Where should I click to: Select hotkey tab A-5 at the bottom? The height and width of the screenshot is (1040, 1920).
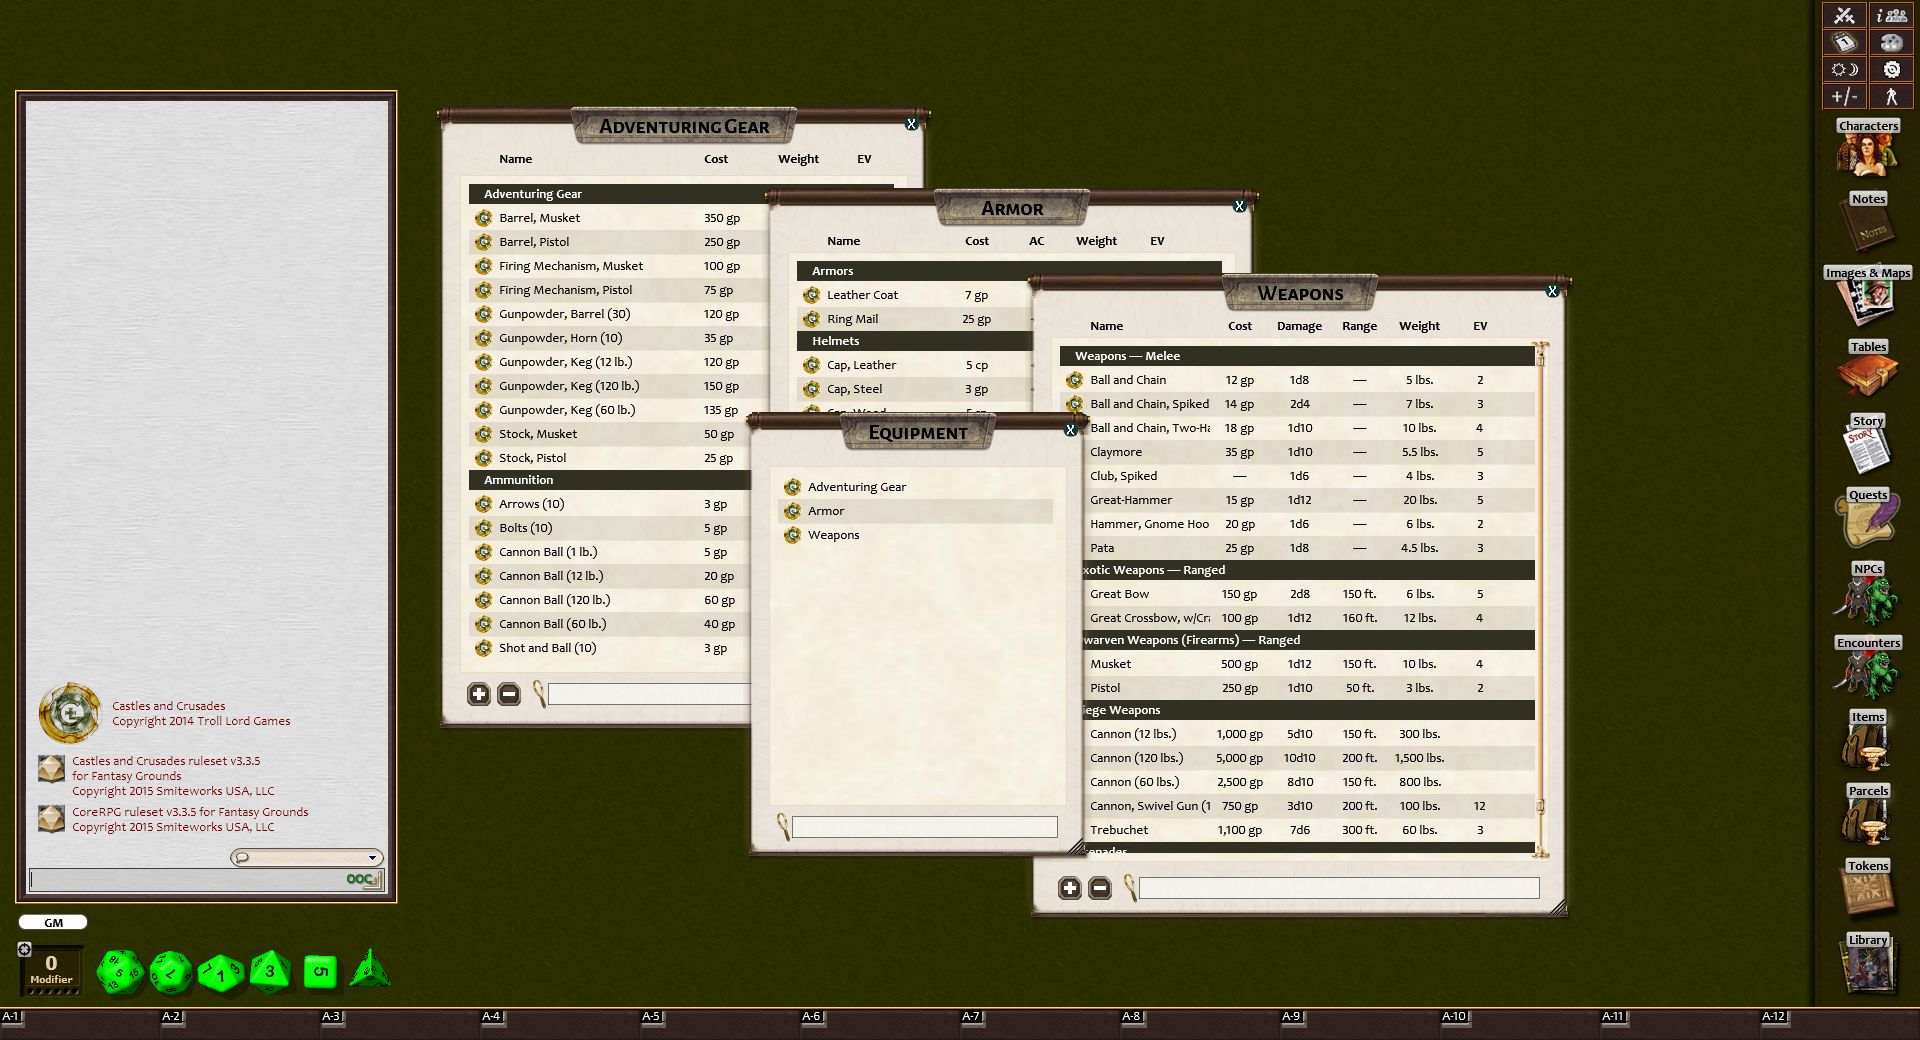651,1014
